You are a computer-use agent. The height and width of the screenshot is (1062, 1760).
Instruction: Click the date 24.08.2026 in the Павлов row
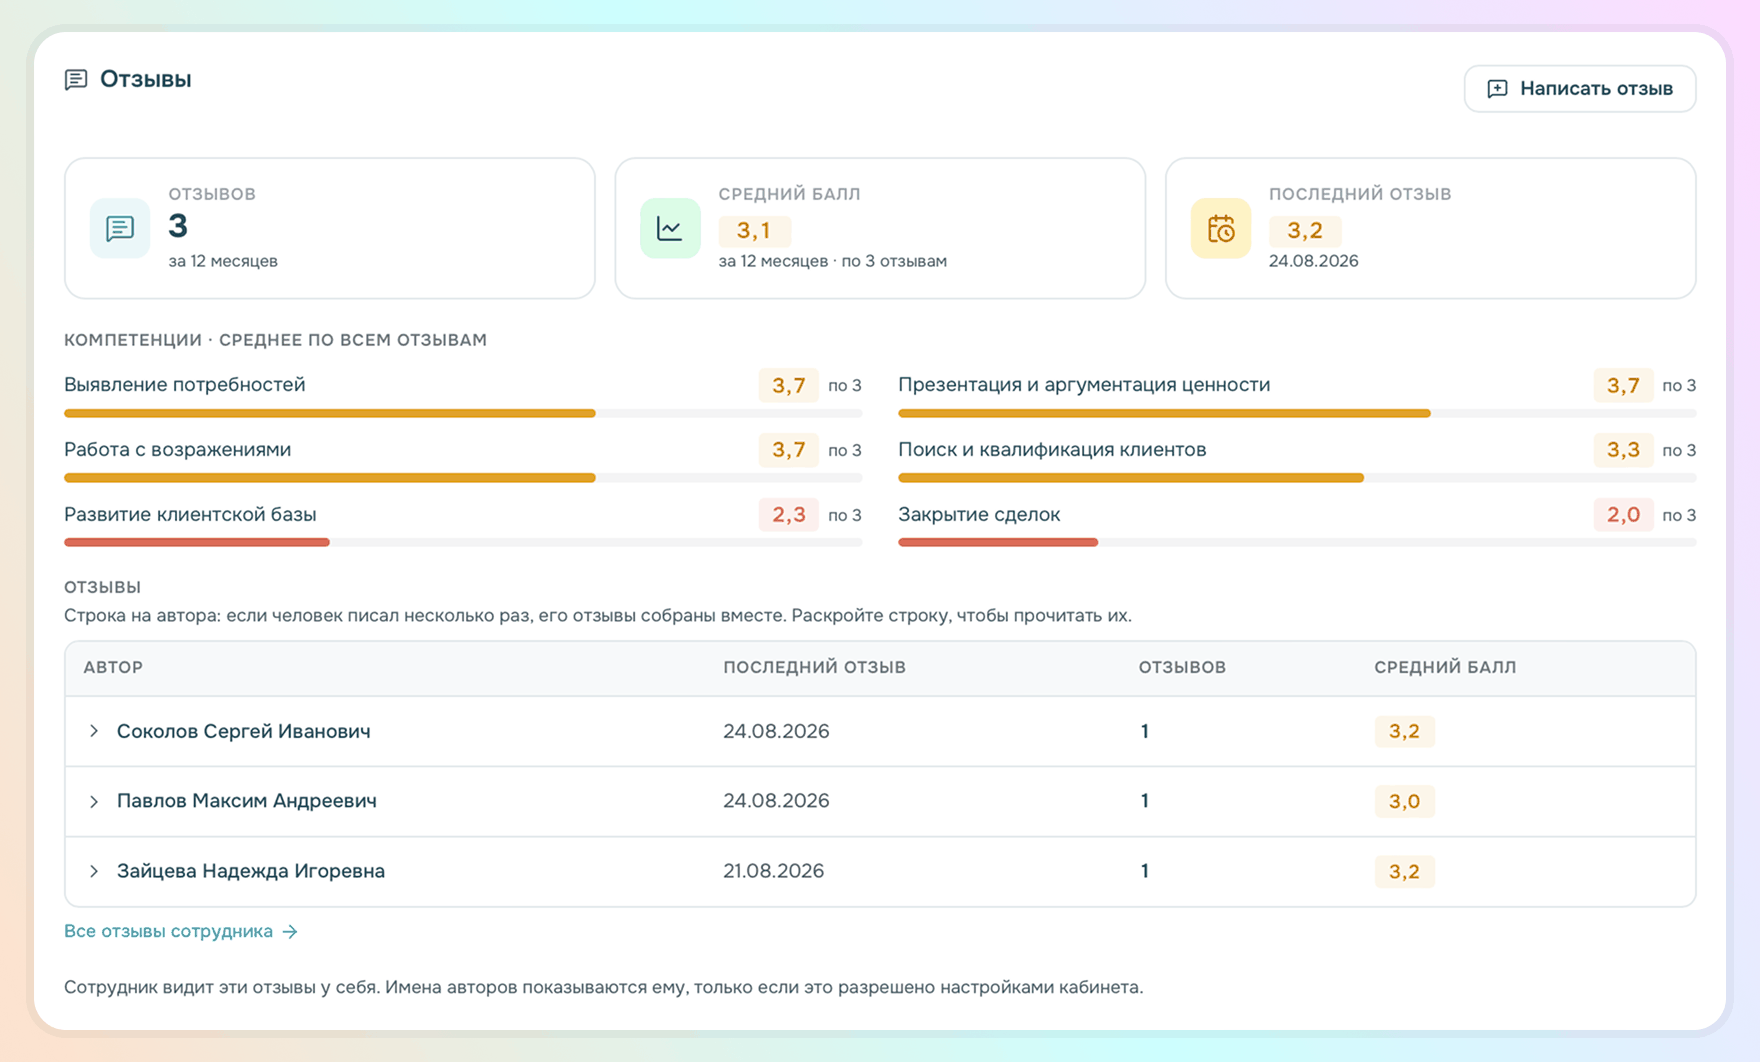[776, 801]
